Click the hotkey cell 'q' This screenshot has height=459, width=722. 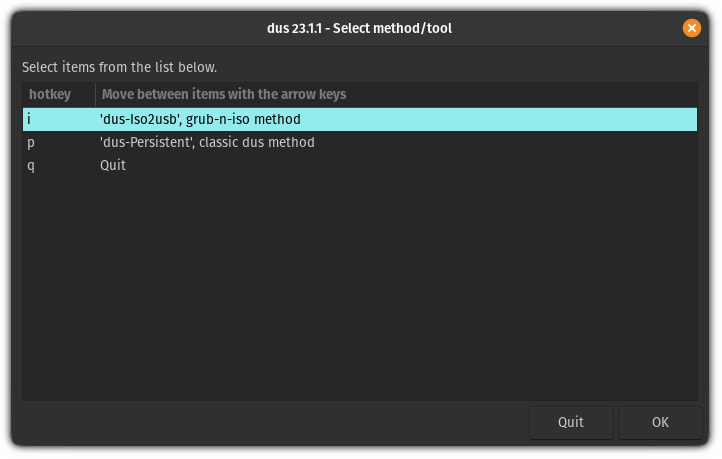pos(31,165)
